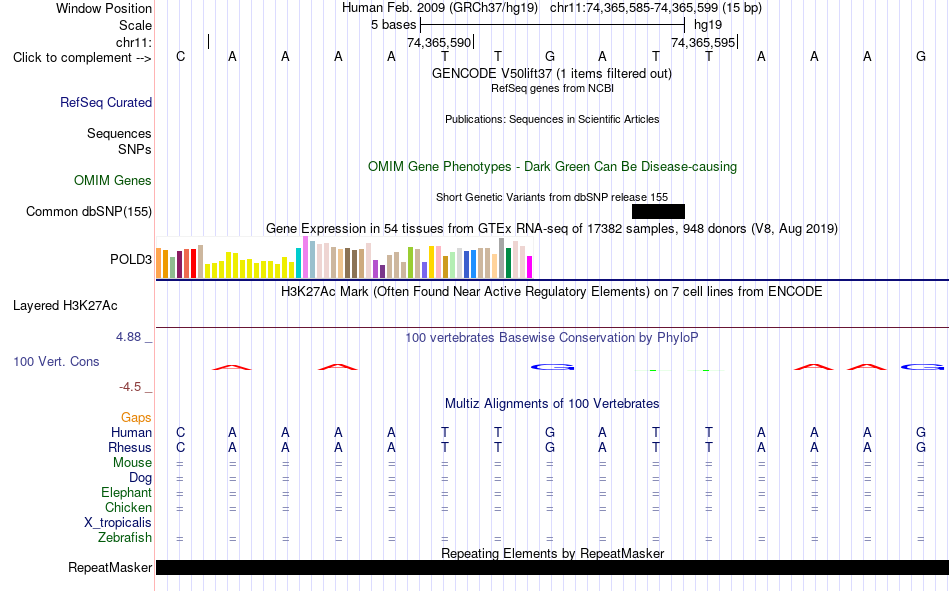
Task: Click the 4.88 PhyloP upper scale value
Action: tap(129, 337)
